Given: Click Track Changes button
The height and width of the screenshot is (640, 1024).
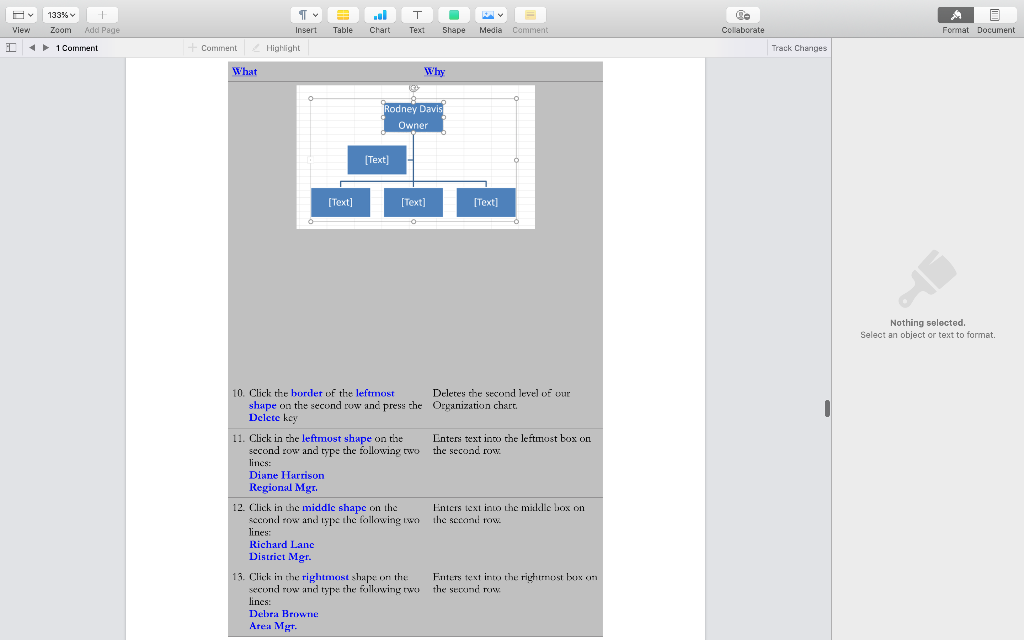Looking at the screenshot, I should pos(799,48).
